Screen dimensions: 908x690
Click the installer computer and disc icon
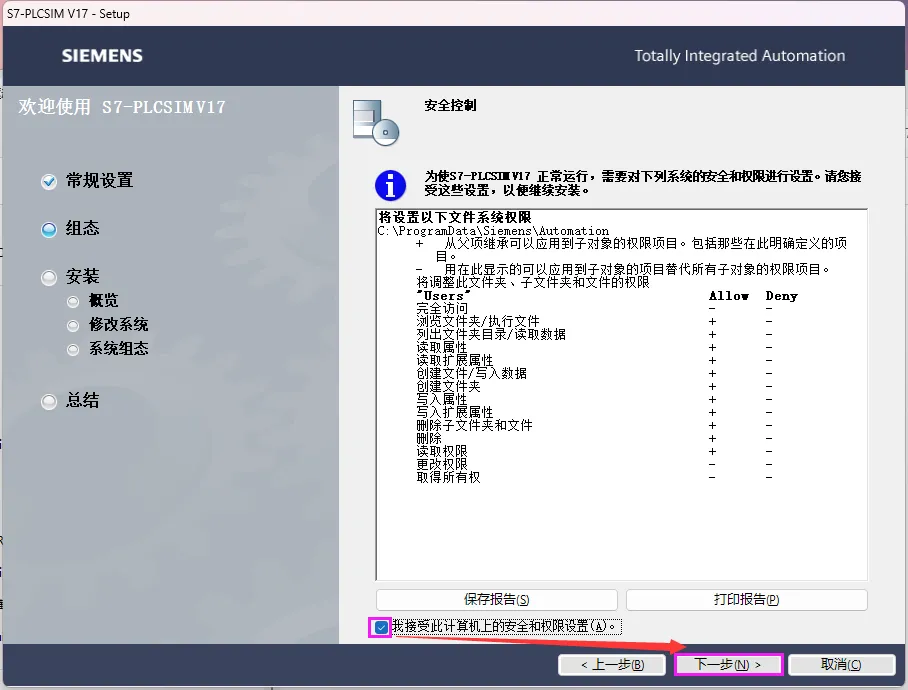(x=376, y=123)
